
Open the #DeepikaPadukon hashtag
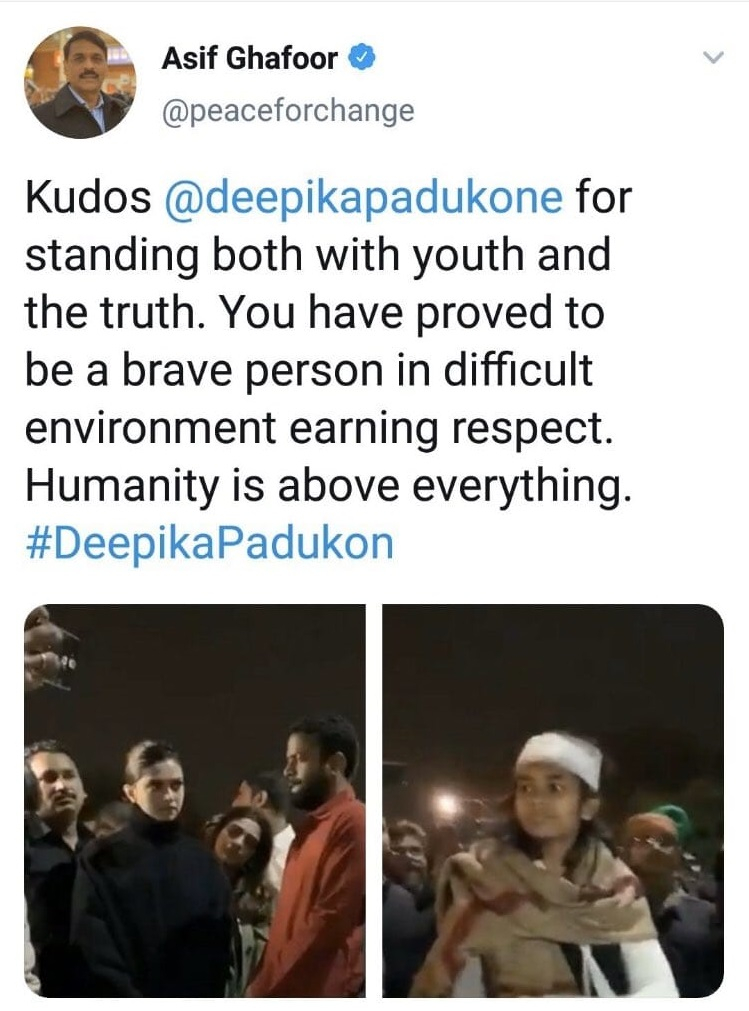tap(209, 543)
